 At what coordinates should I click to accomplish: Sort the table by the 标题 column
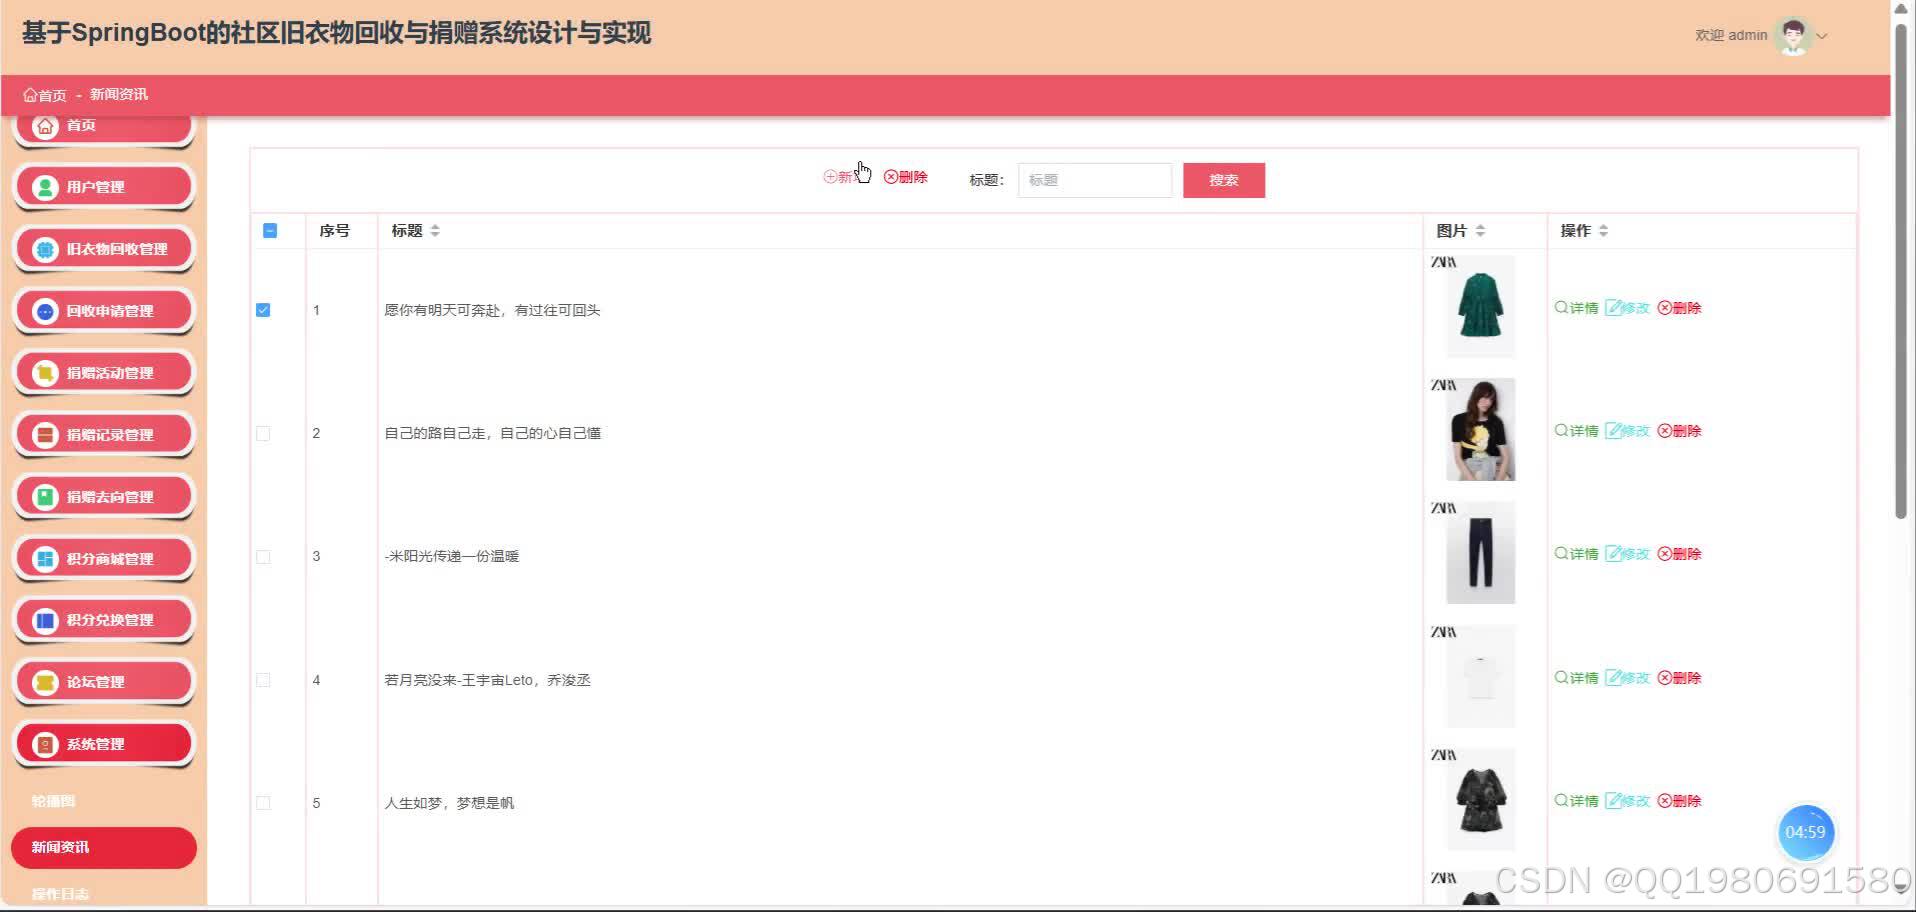[x=435, y=230]
